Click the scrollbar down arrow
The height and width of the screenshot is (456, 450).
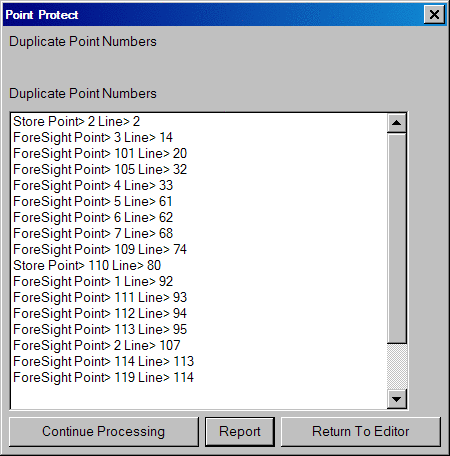396,399
